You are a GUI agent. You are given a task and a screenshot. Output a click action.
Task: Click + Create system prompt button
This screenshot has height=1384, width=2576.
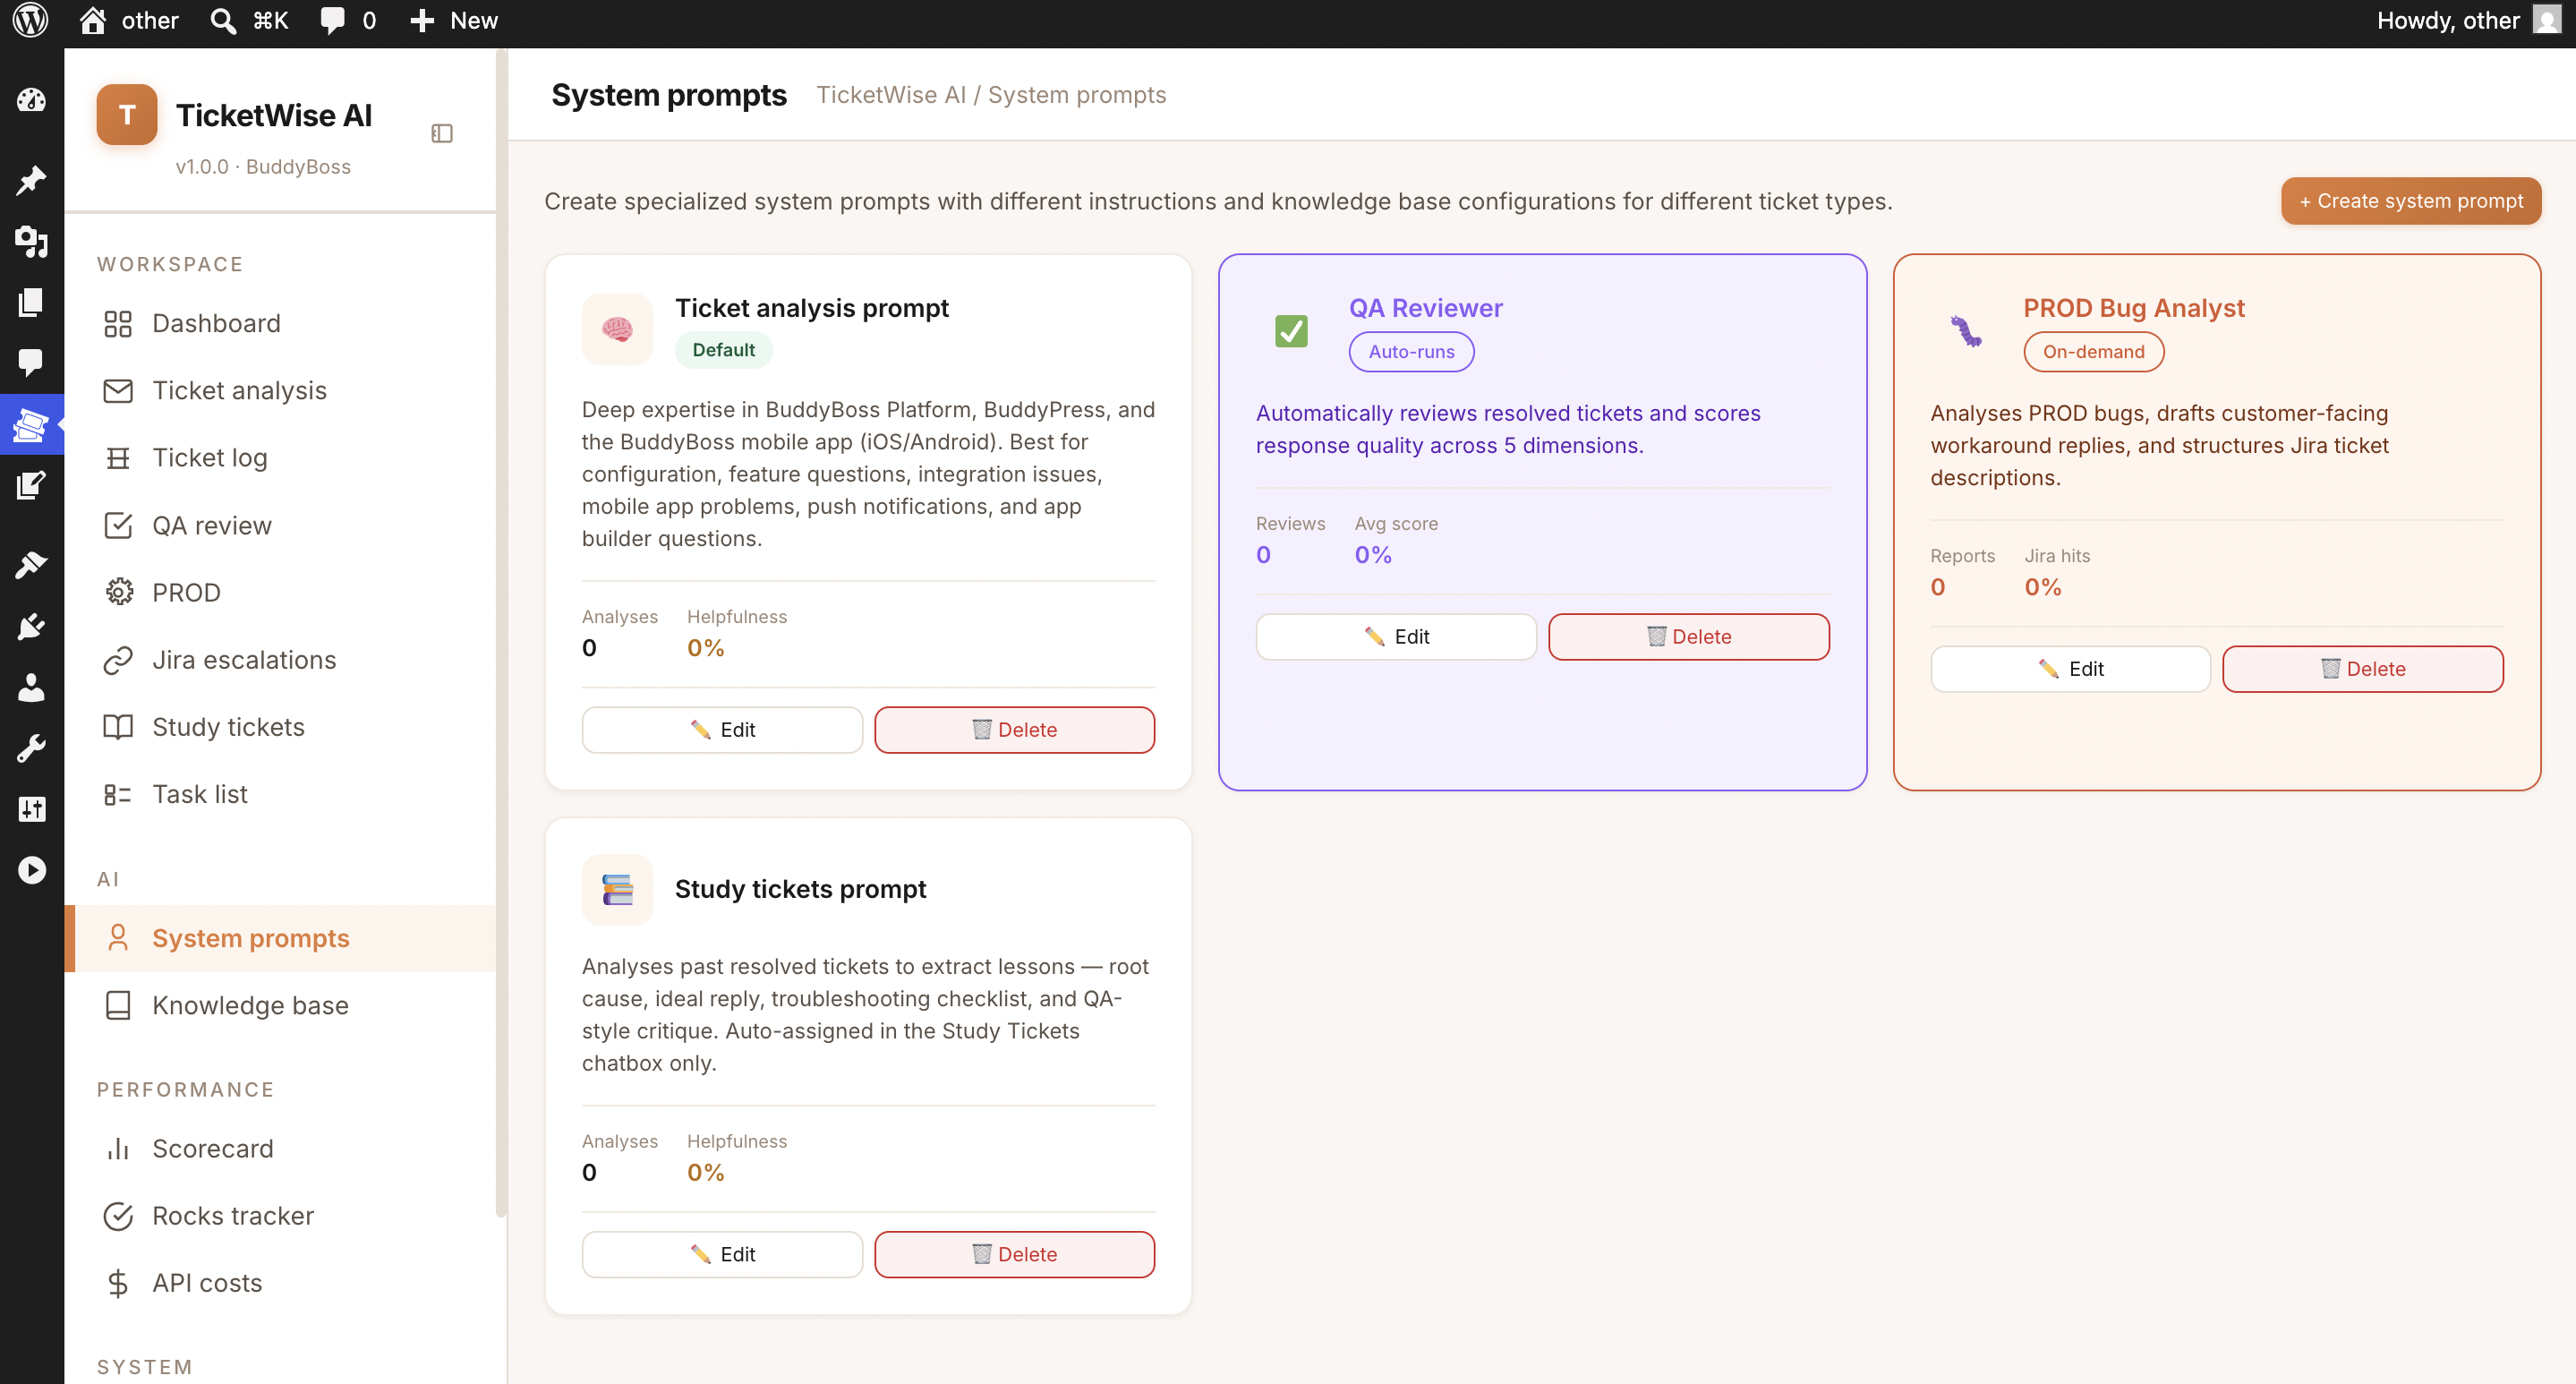[x=2410, y=201]
